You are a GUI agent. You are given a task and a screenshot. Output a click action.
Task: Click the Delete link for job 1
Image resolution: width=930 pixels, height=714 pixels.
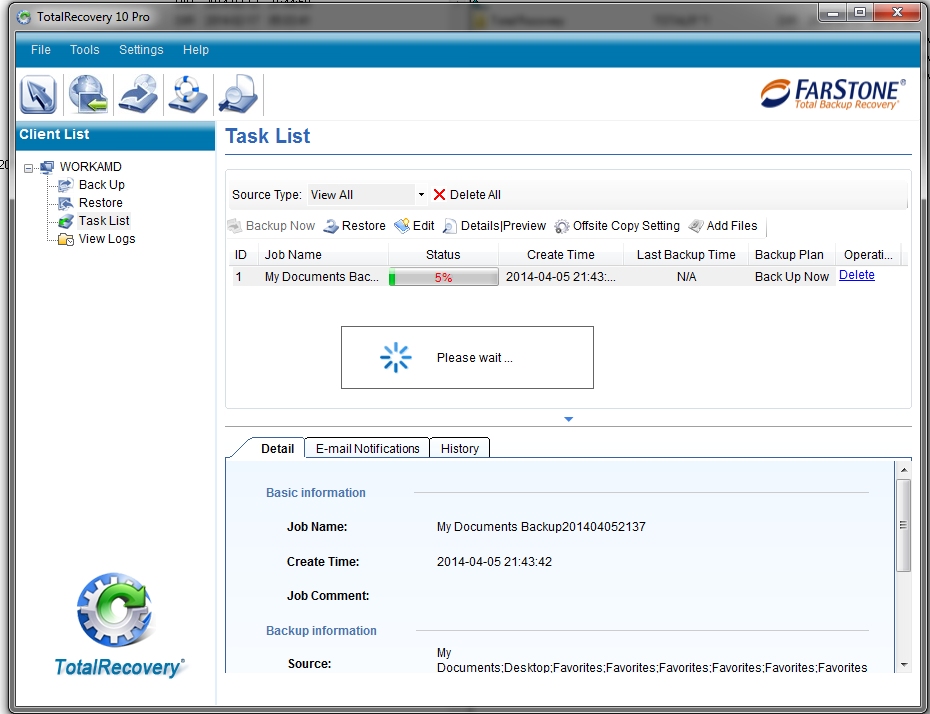pos(856,276)
